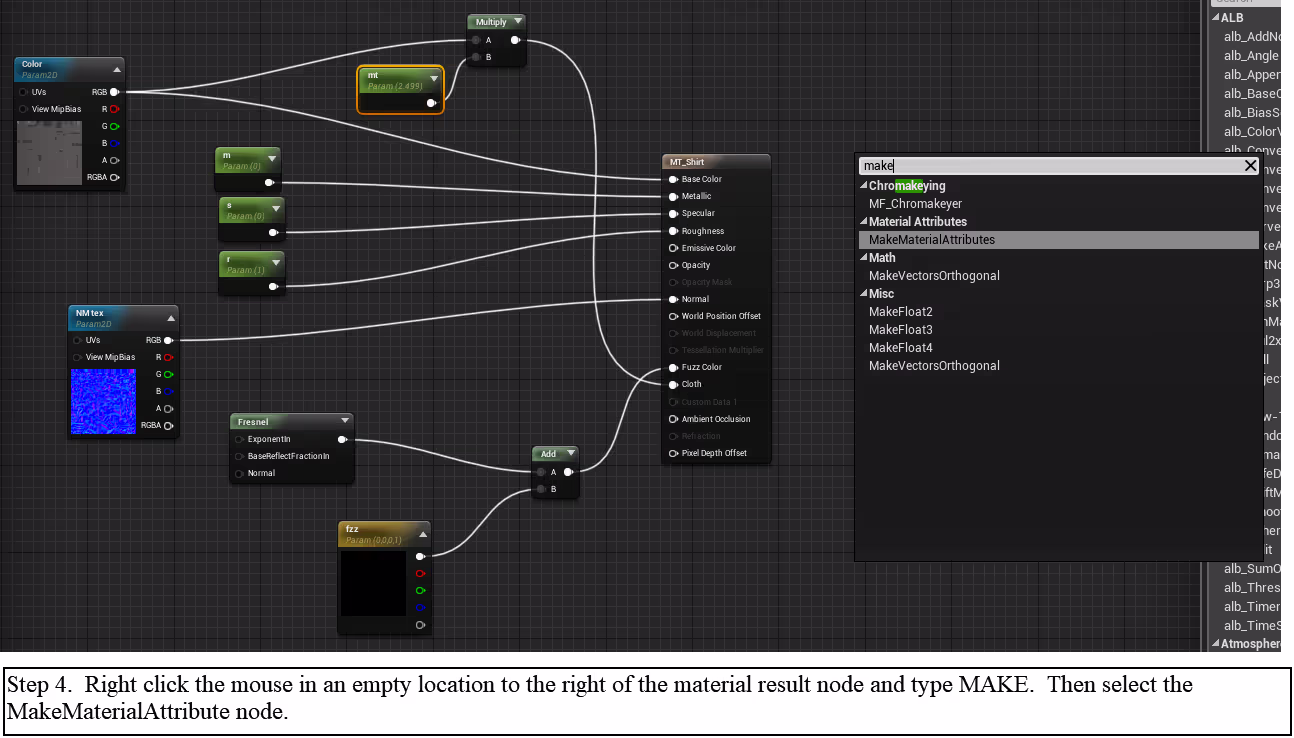Click the mt parameter output pin

click(431, 102)
